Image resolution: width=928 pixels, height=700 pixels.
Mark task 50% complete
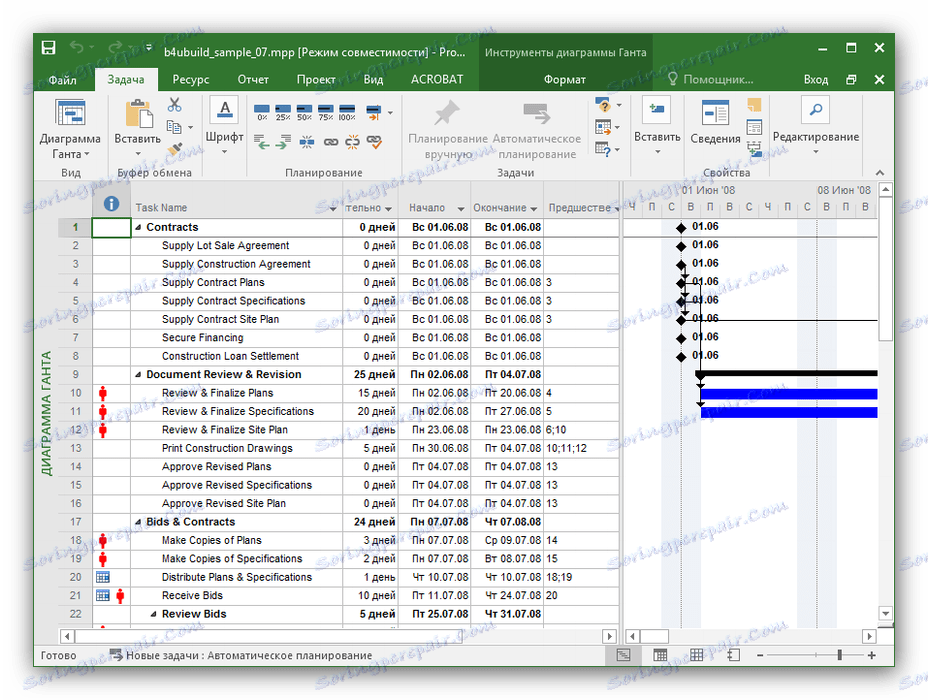pos(304,112)
